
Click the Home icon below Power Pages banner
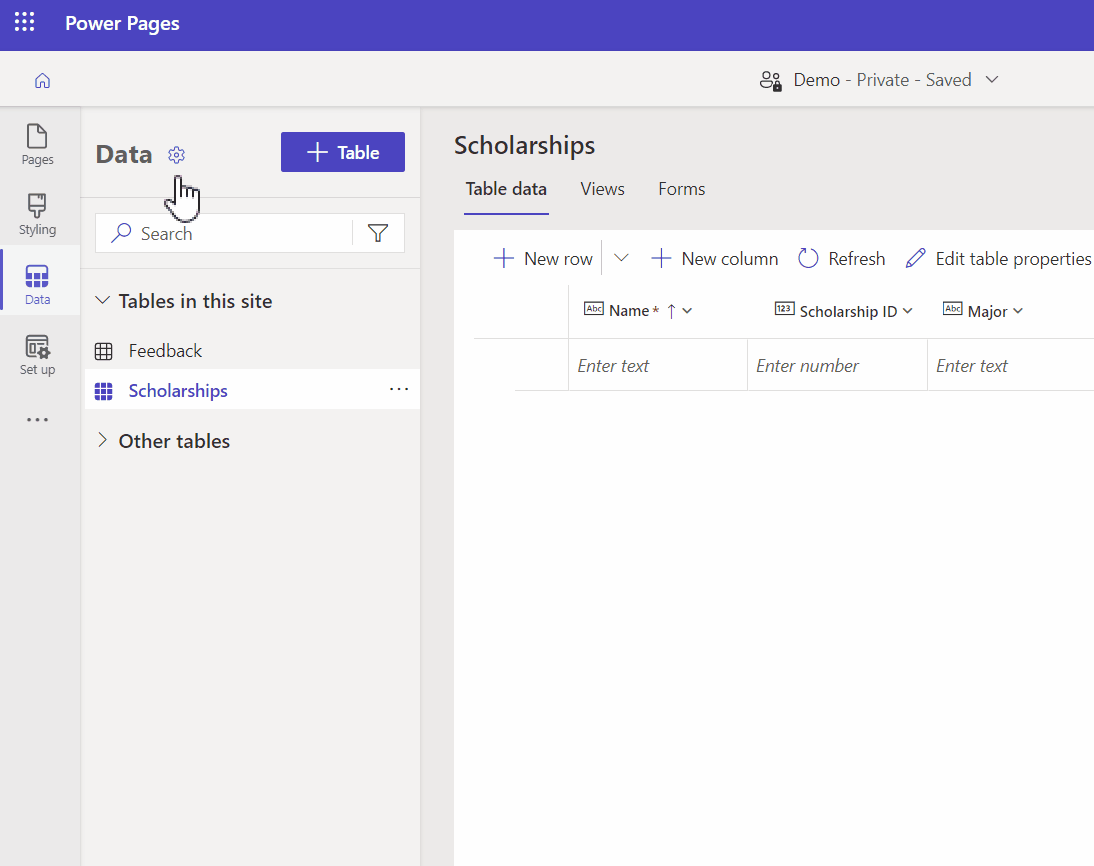point(42,79)
